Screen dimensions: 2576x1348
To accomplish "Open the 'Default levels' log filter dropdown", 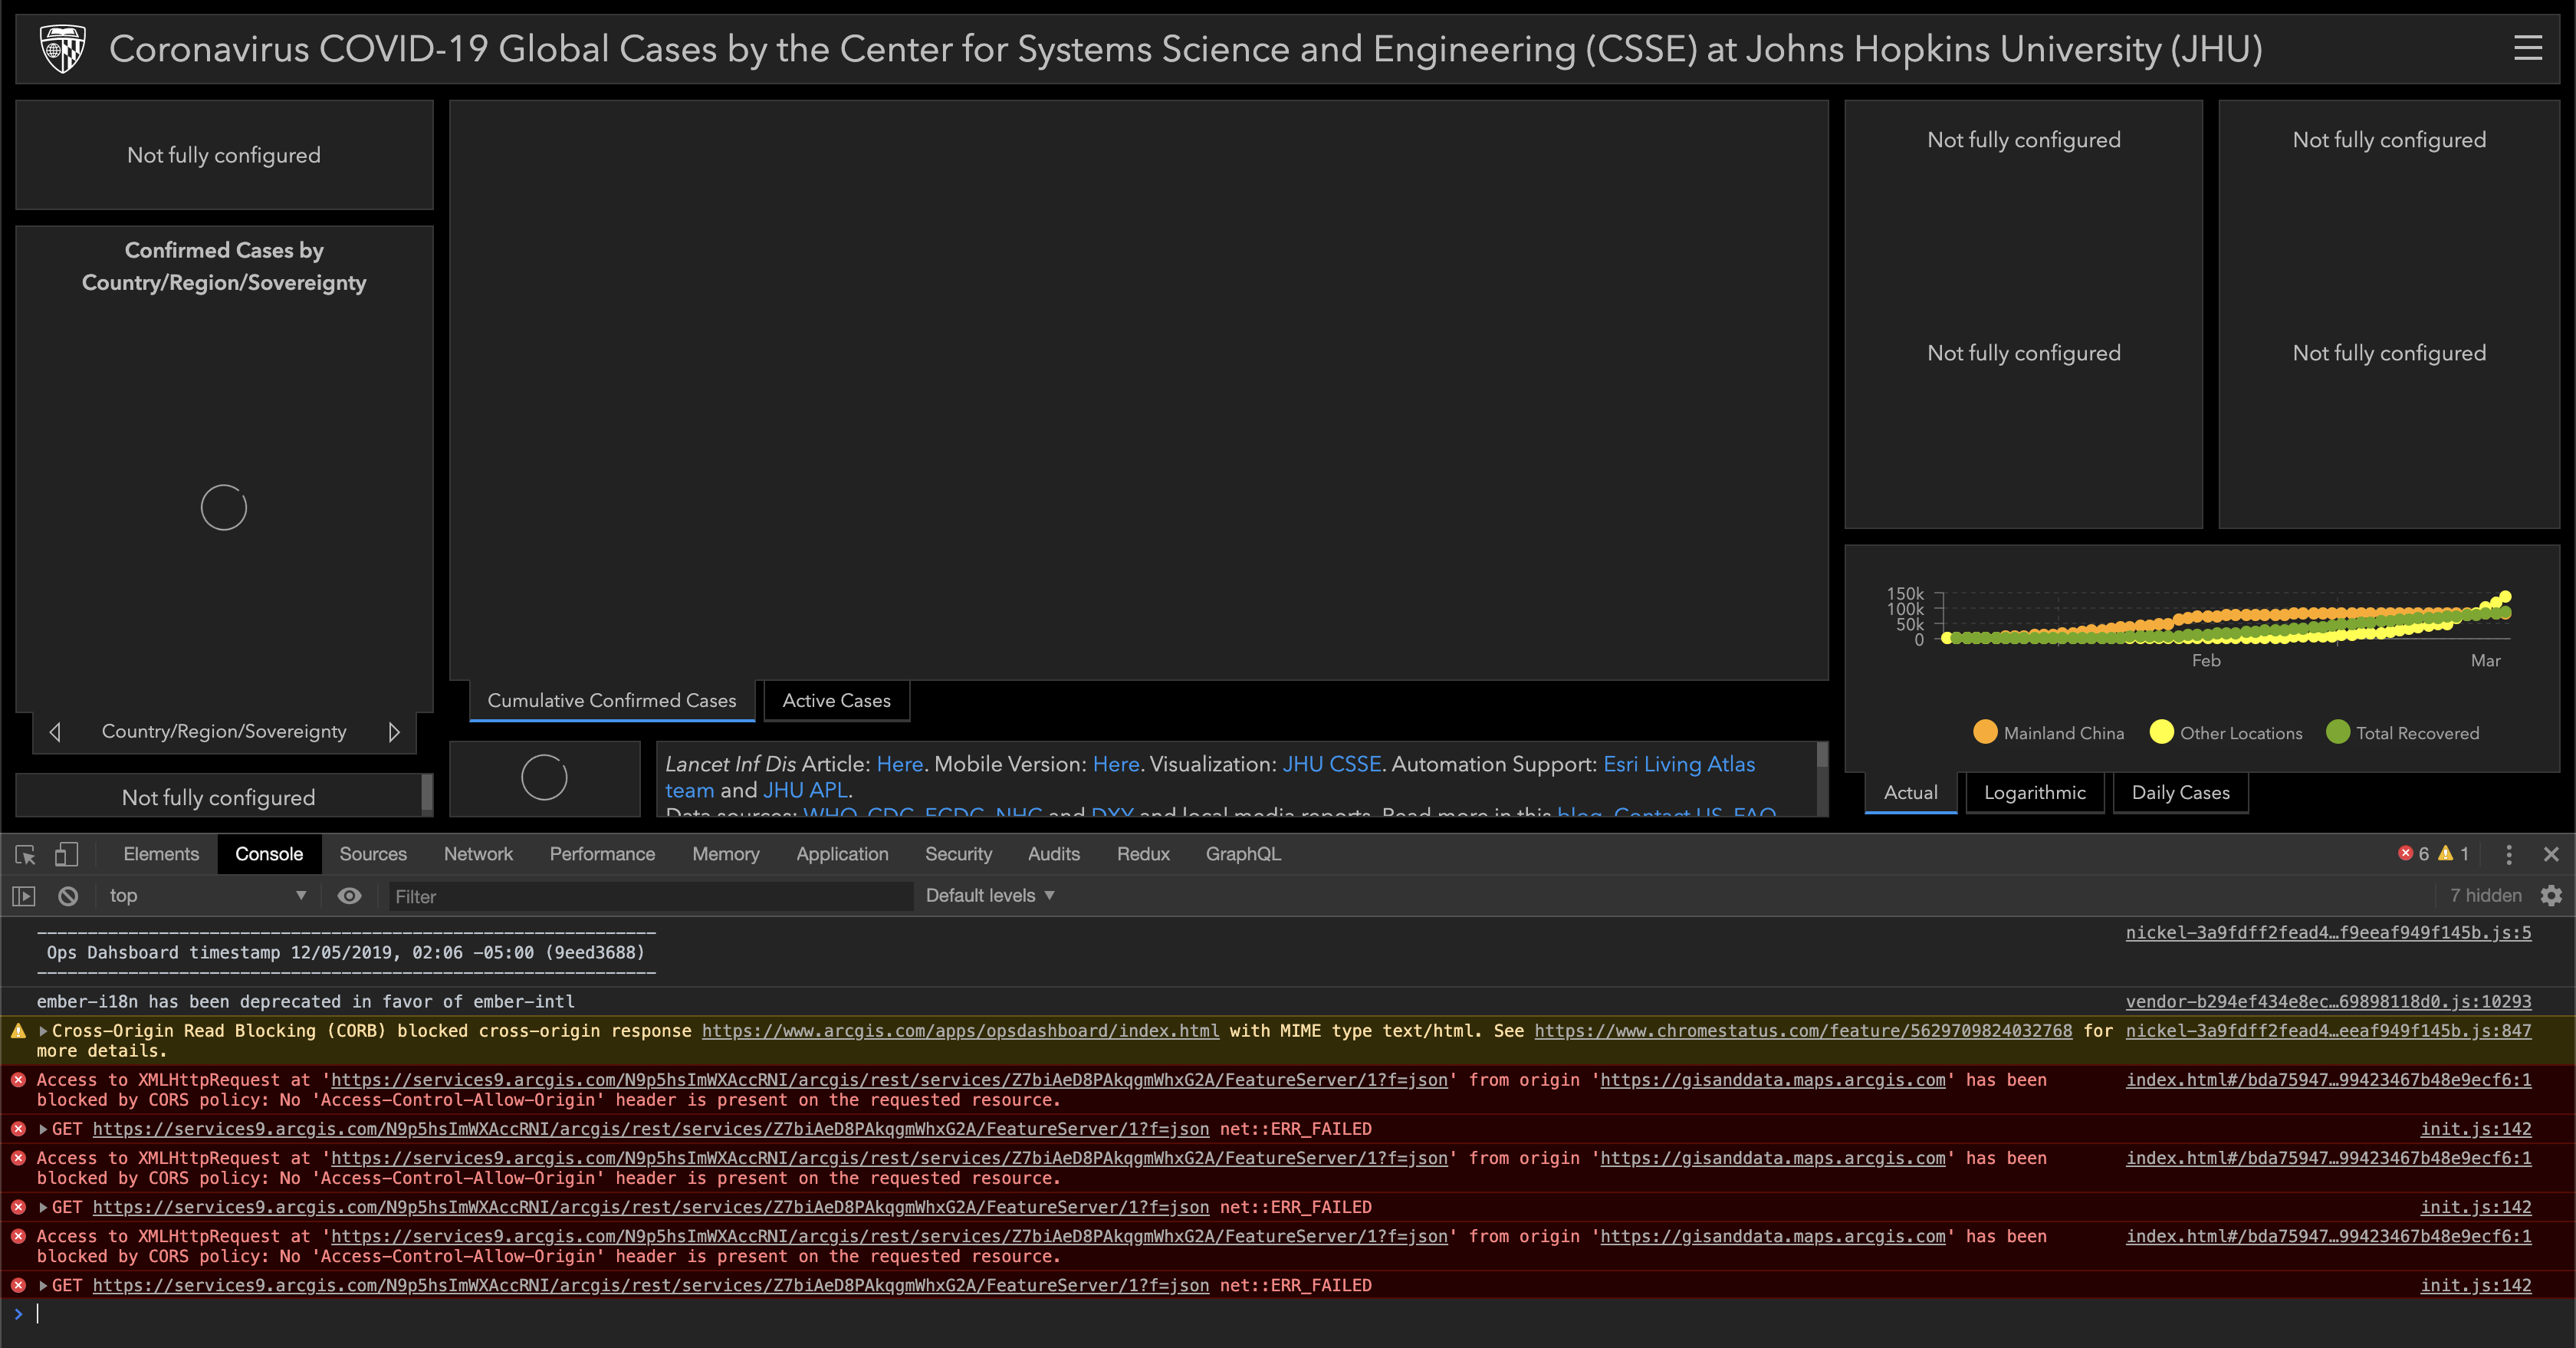I will (x=989, y=895).
